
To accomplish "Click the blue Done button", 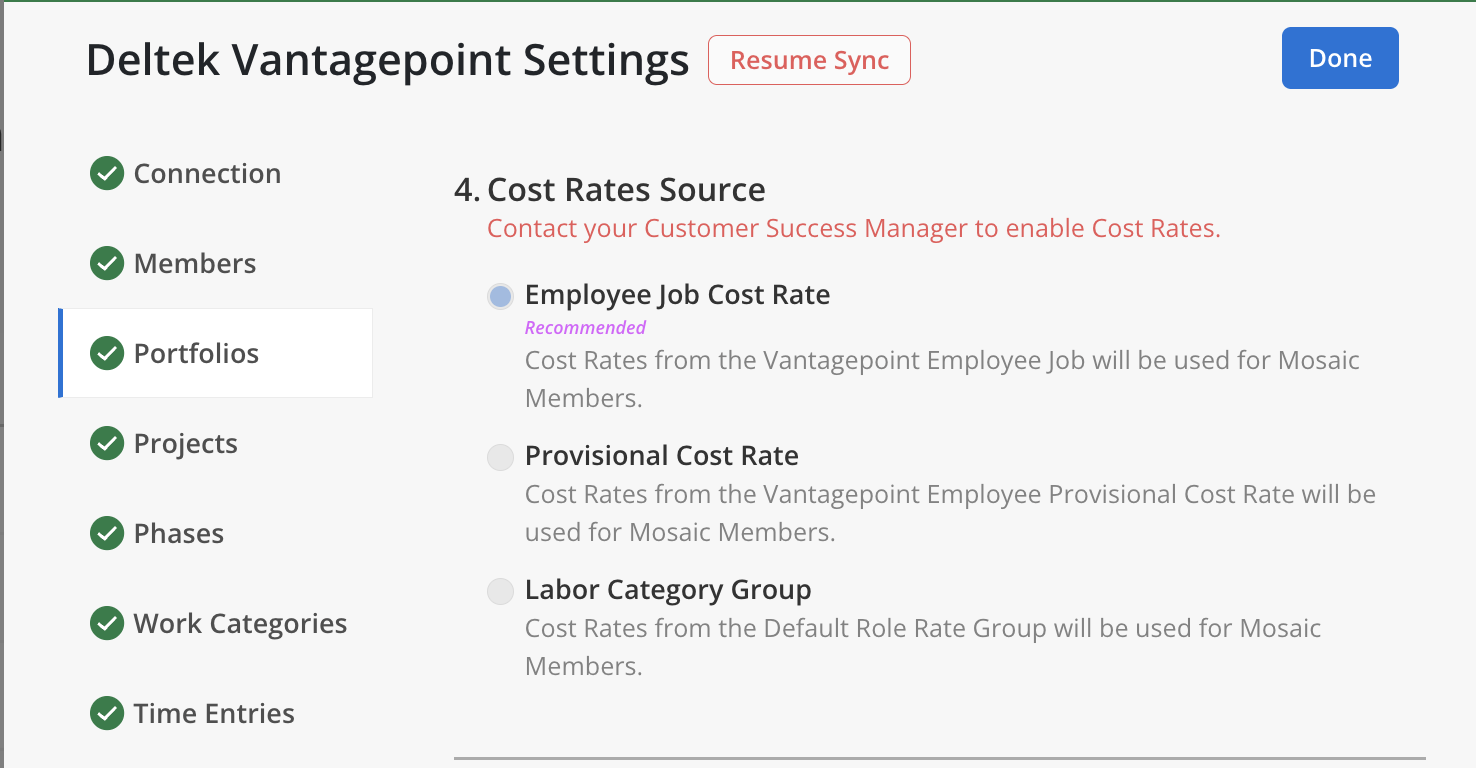I will (1339, 58).
